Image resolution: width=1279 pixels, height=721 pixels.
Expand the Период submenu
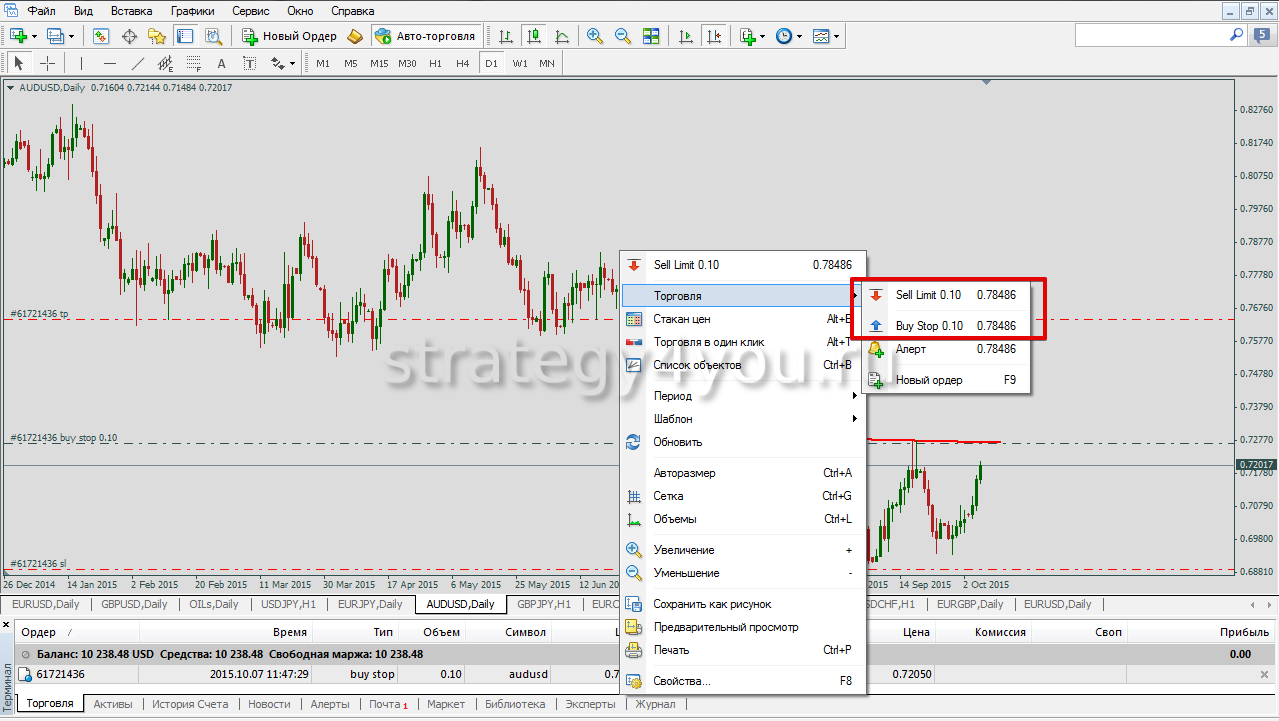pyautogui.click(x=741, y=396)
